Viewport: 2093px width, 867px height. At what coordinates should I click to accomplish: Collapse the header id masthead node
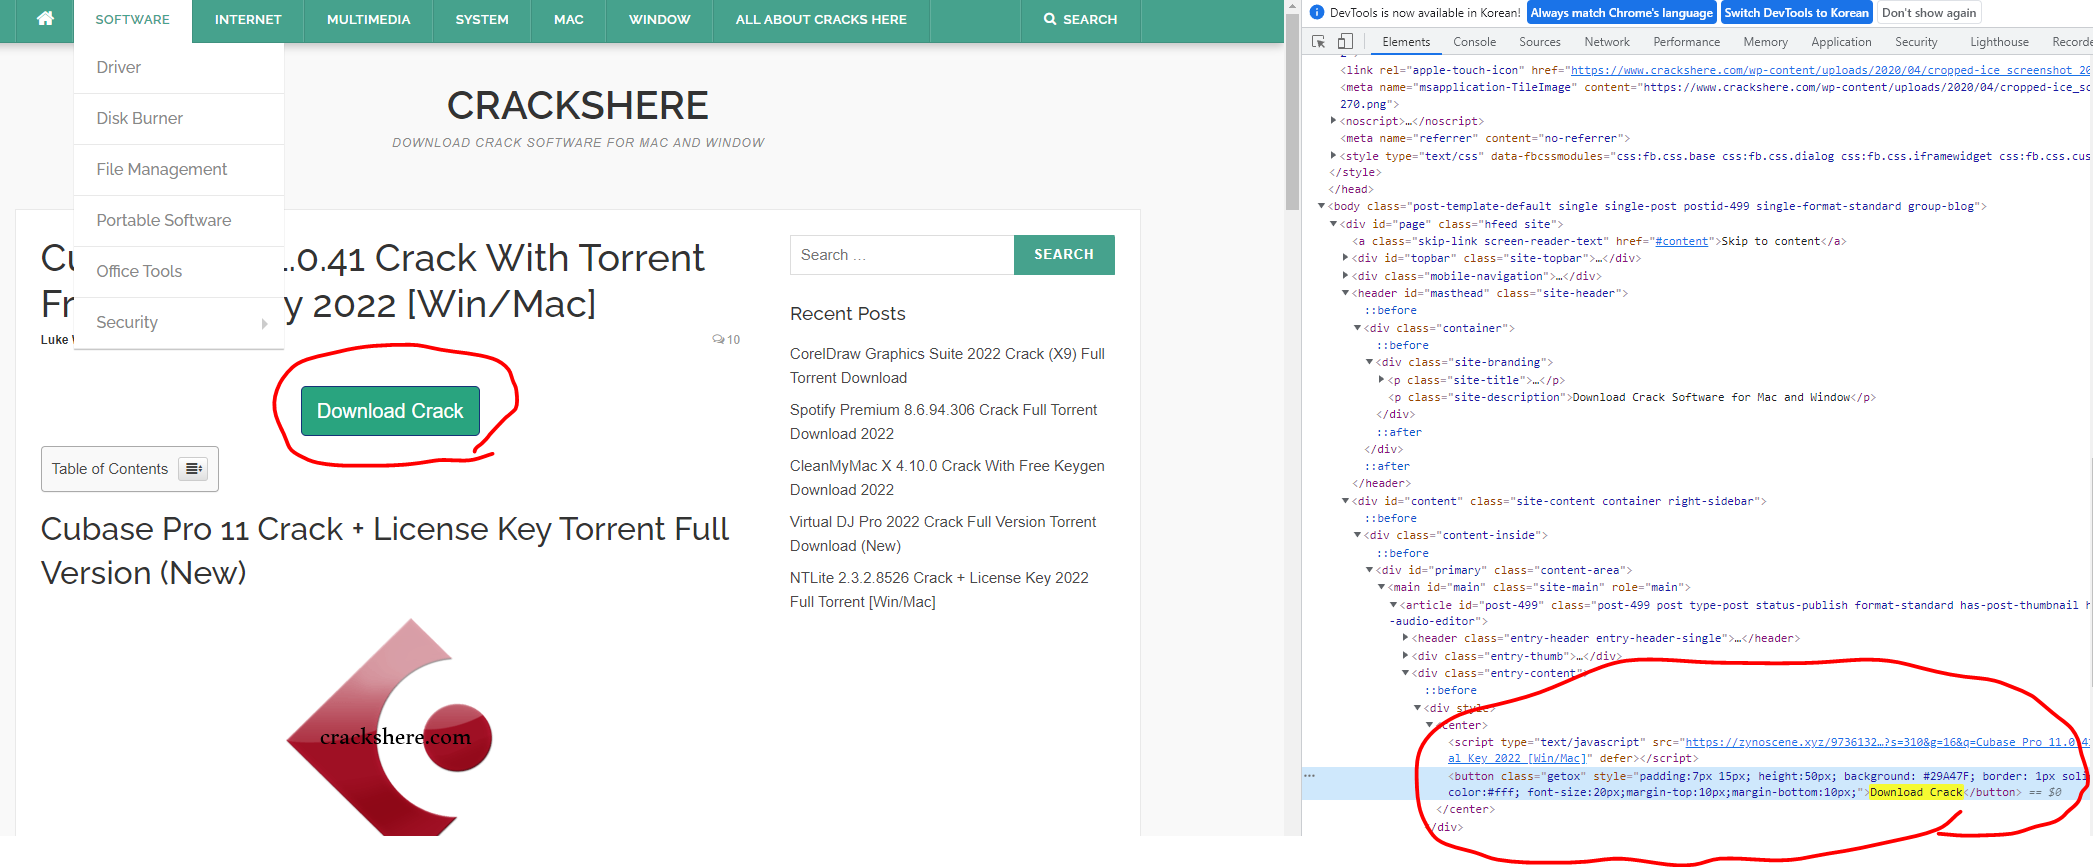tap(1345, 293)
